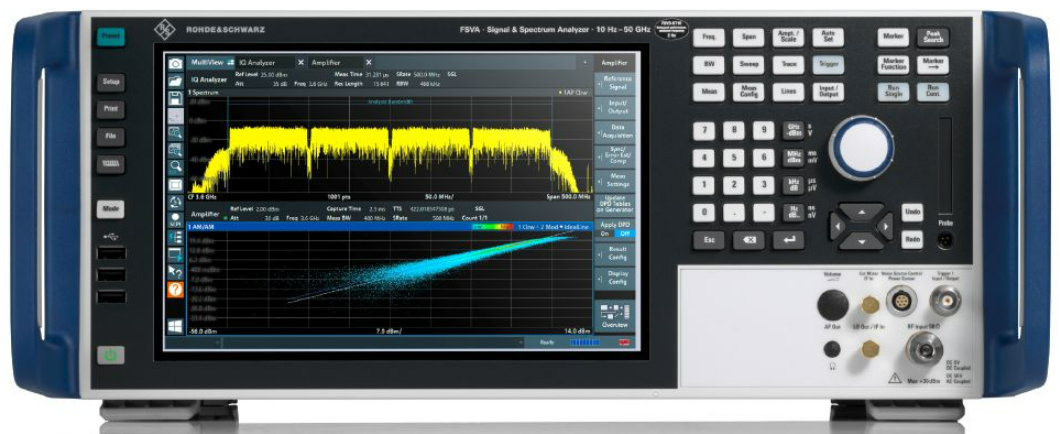Switch to the MultiView tab
This screenshot has height=434, width=1060.
tap(211, 62)
